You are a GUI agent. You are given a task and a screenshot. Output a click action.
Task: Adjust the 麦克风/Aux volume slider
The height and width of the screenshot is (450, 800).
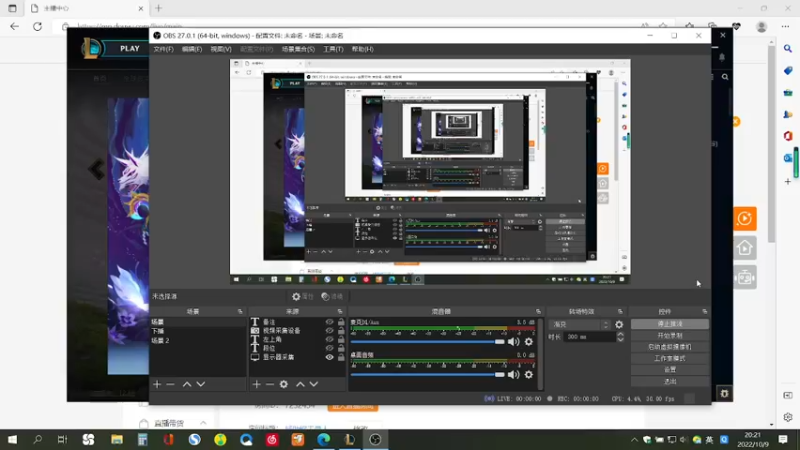pos(428,342)
